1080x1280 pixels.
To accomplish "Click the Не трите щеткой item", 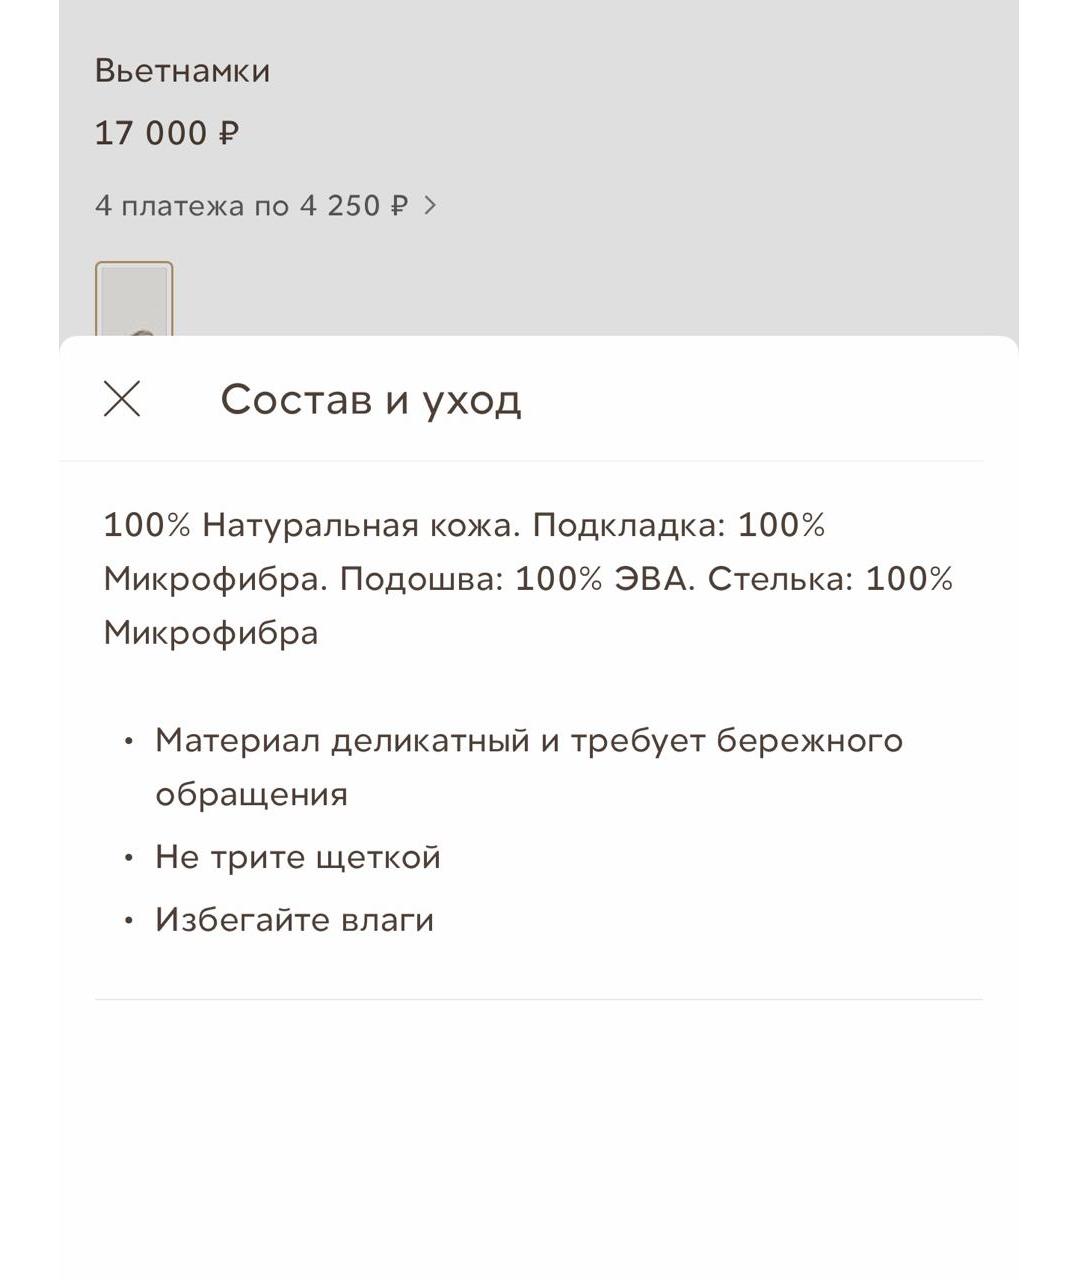I will (x=297, y=857).
